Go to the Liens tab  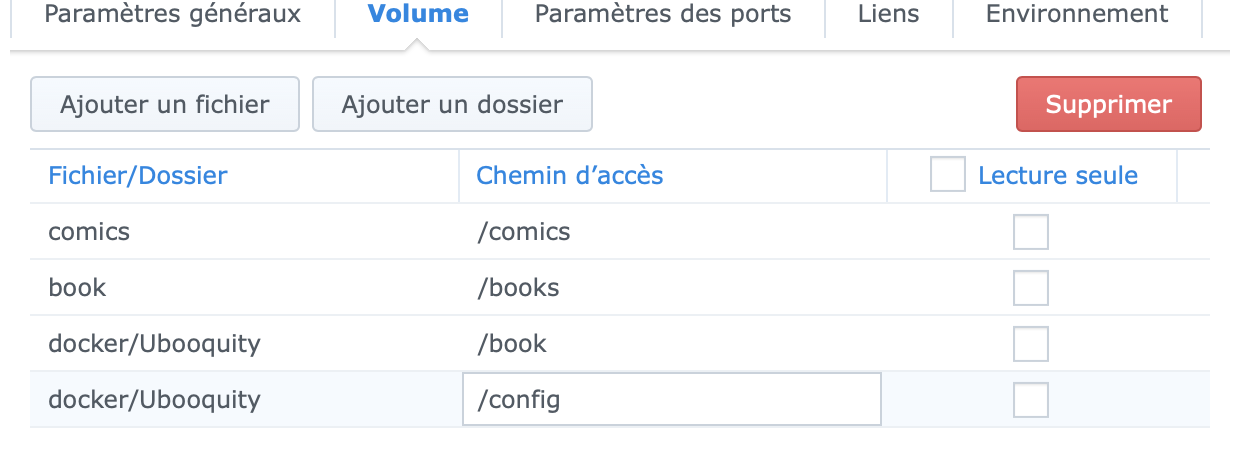click(x=888, y=15)
